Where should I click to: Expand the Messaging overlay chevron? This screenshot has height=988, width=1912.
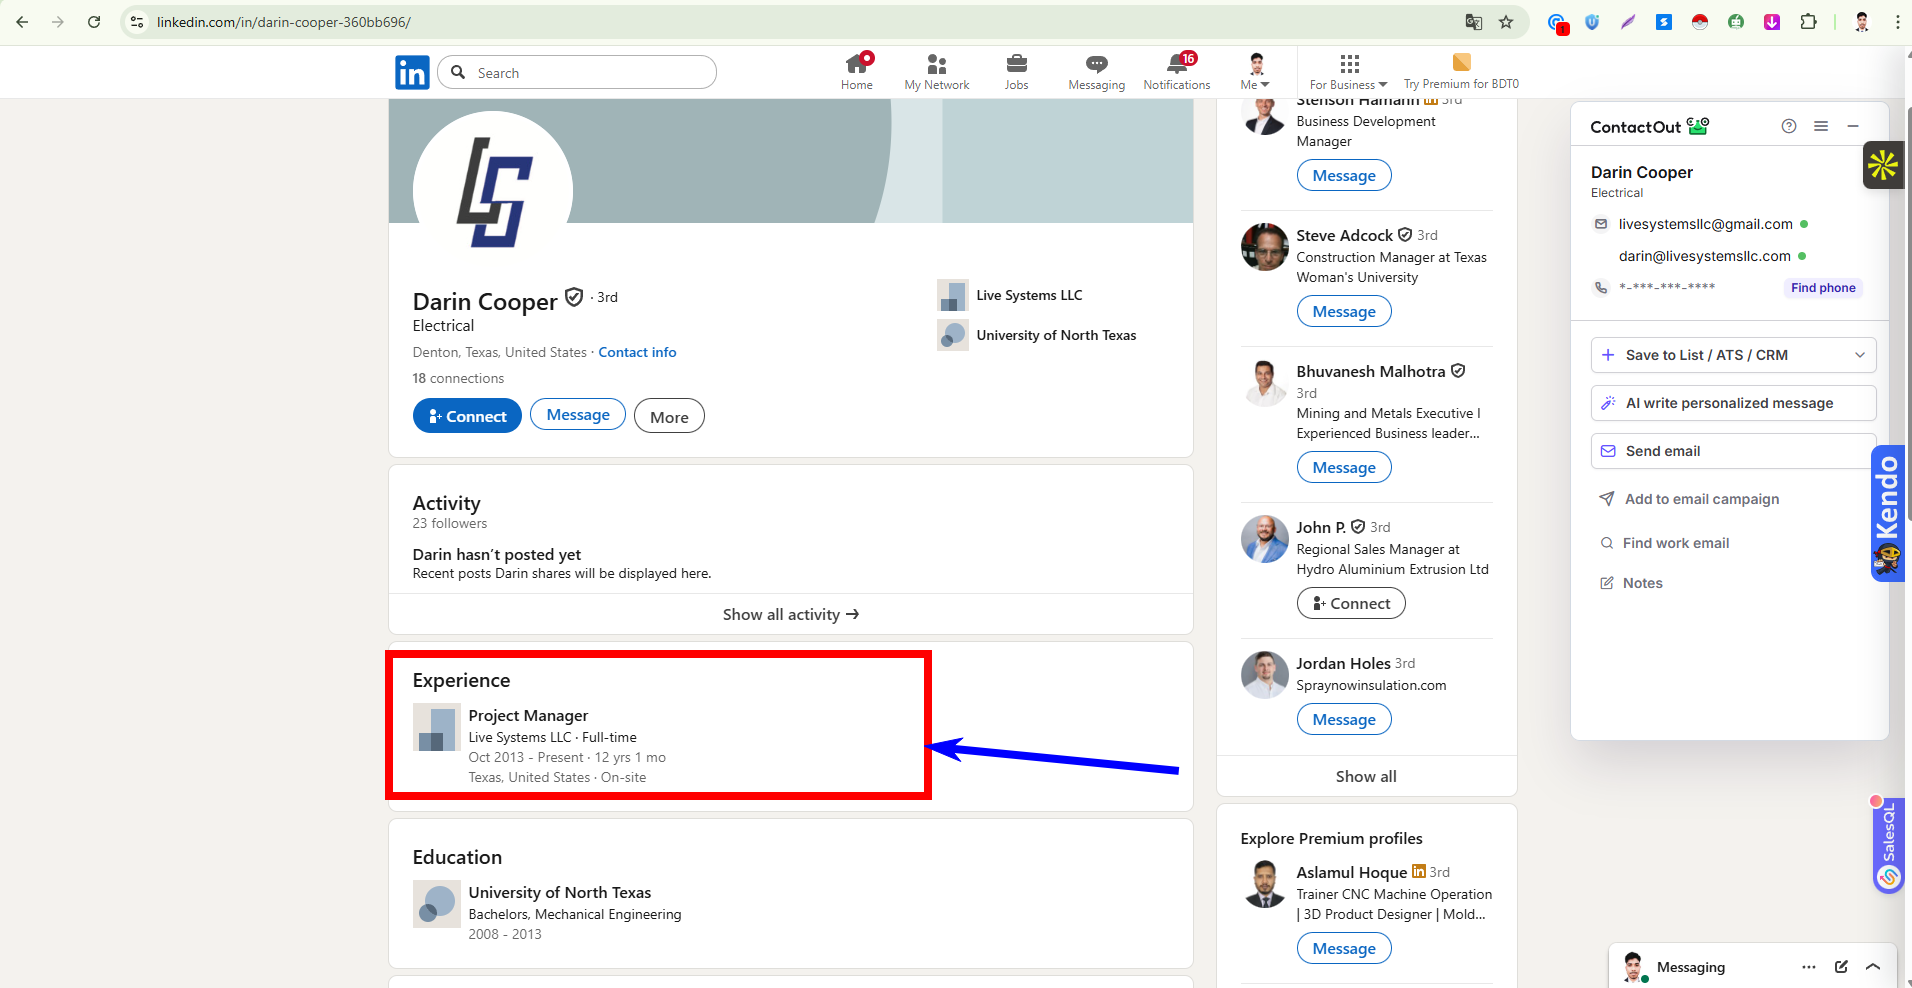[x=1873, y=967]
